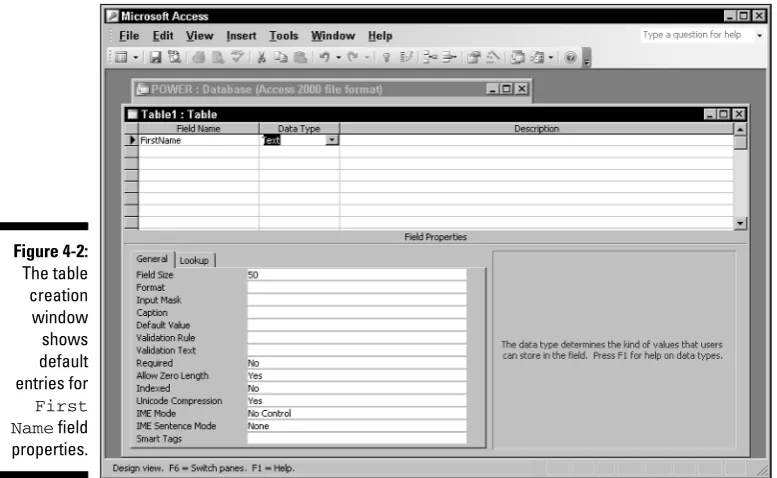Click the Database Window icon
Viewport: 777px width, 478px height.
(x=517, y=57)
